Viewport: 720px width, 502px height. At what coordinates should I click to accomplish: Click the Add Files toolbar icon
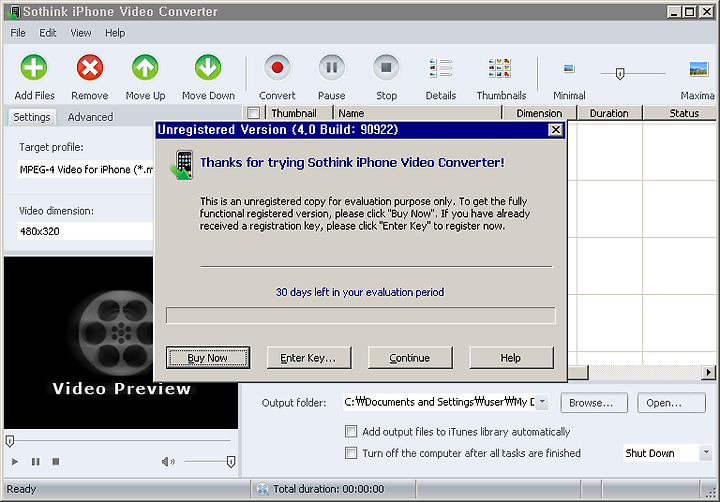click(34, 68)
